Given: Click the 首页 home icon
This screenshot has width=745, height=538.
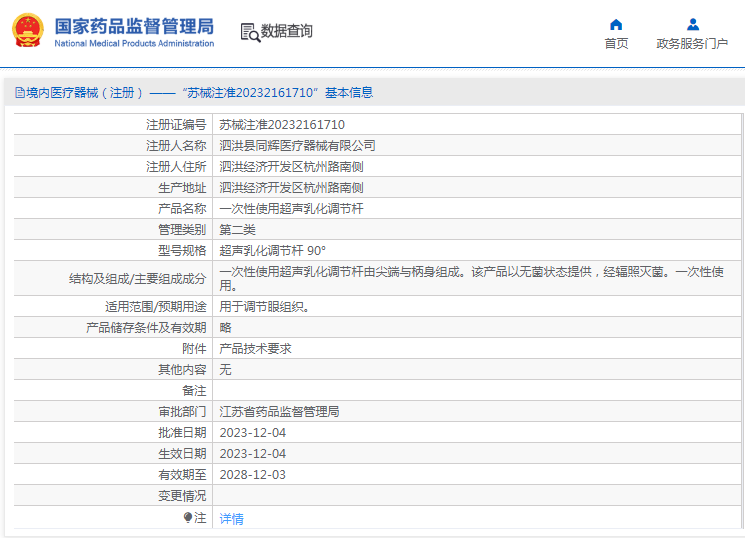Looking at the screenshot, I should tap(616, 25).
